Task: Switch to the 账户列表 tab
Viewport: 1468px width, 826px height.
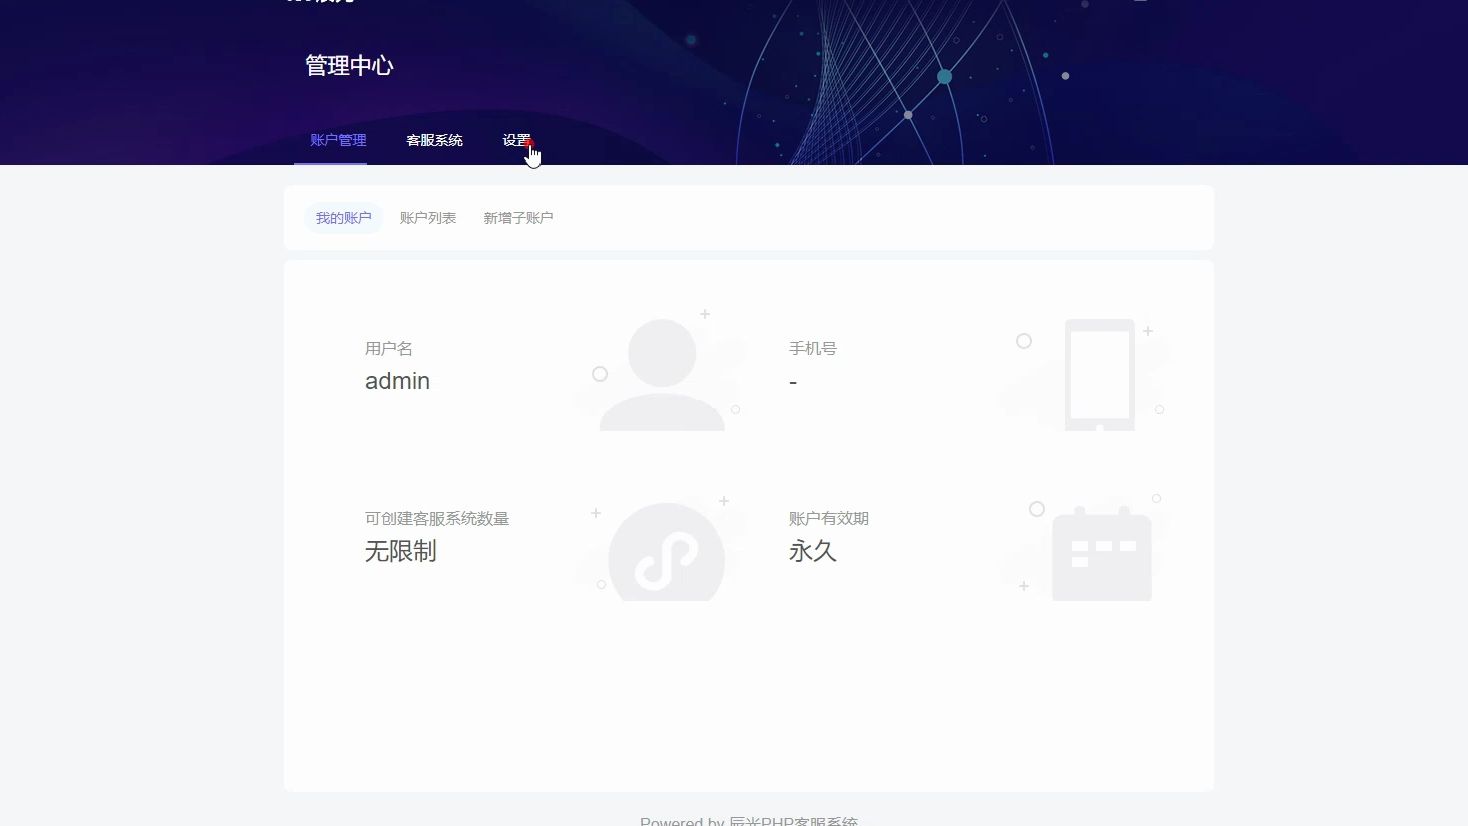Action: point(427,217)
